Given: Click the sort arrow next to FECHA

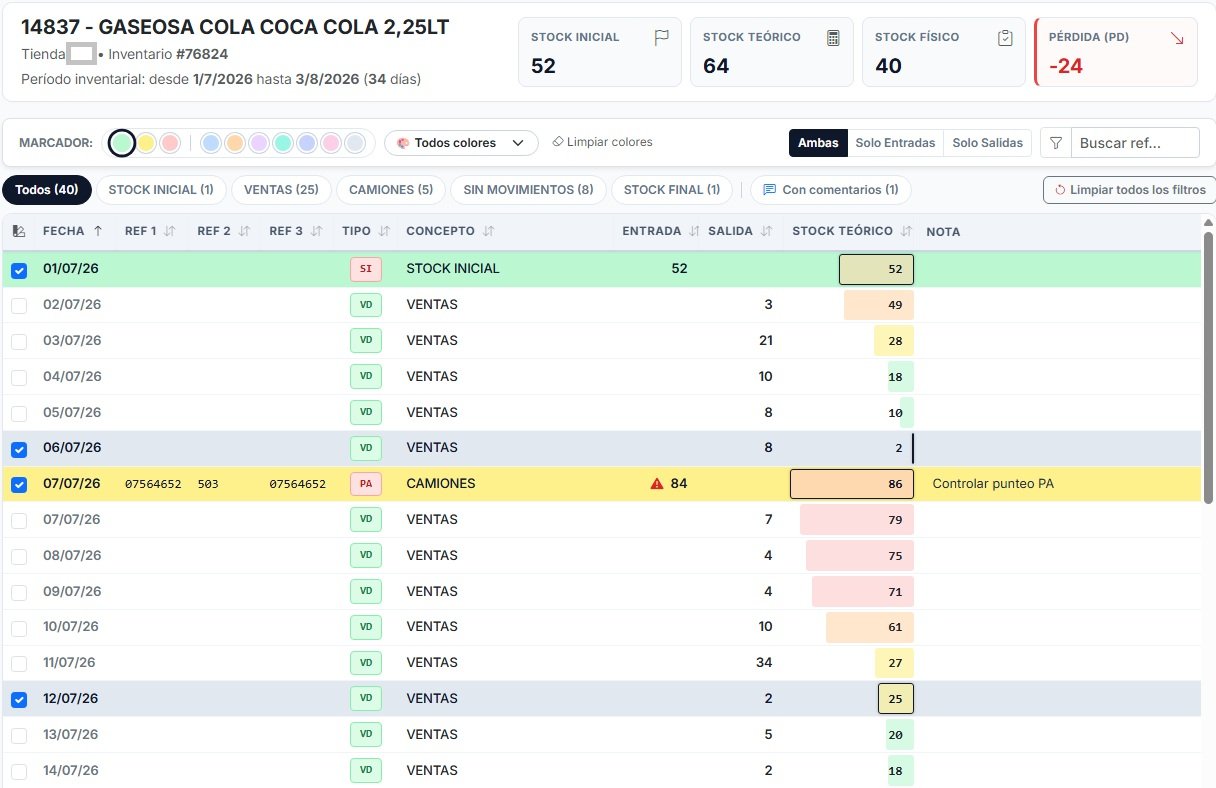Looking at the screenshot, I should click(98, 231).
